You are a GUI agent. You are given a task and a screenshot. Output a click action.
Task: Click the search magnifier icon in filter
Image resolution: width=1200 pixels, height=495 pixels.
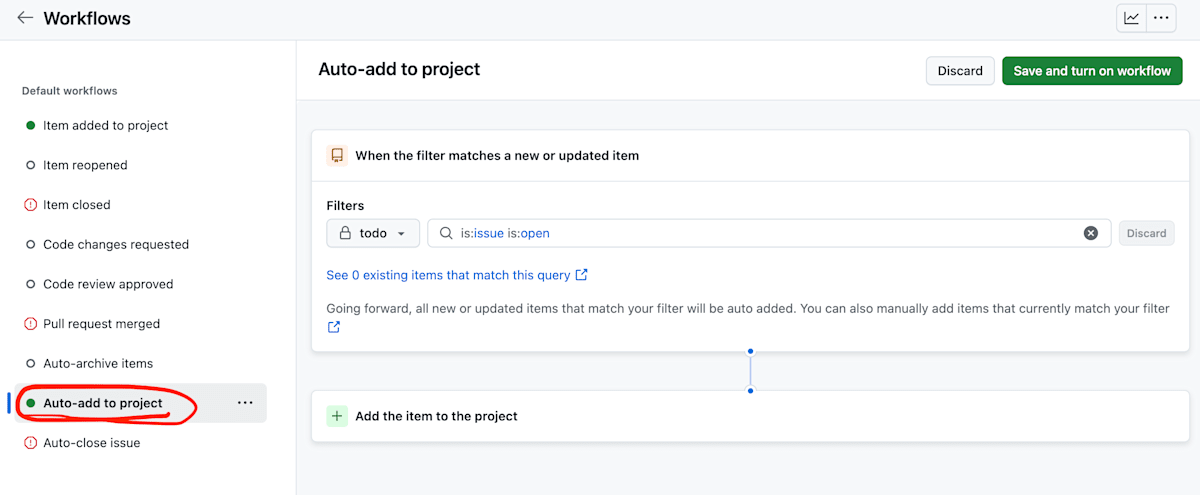coord(446,233)
